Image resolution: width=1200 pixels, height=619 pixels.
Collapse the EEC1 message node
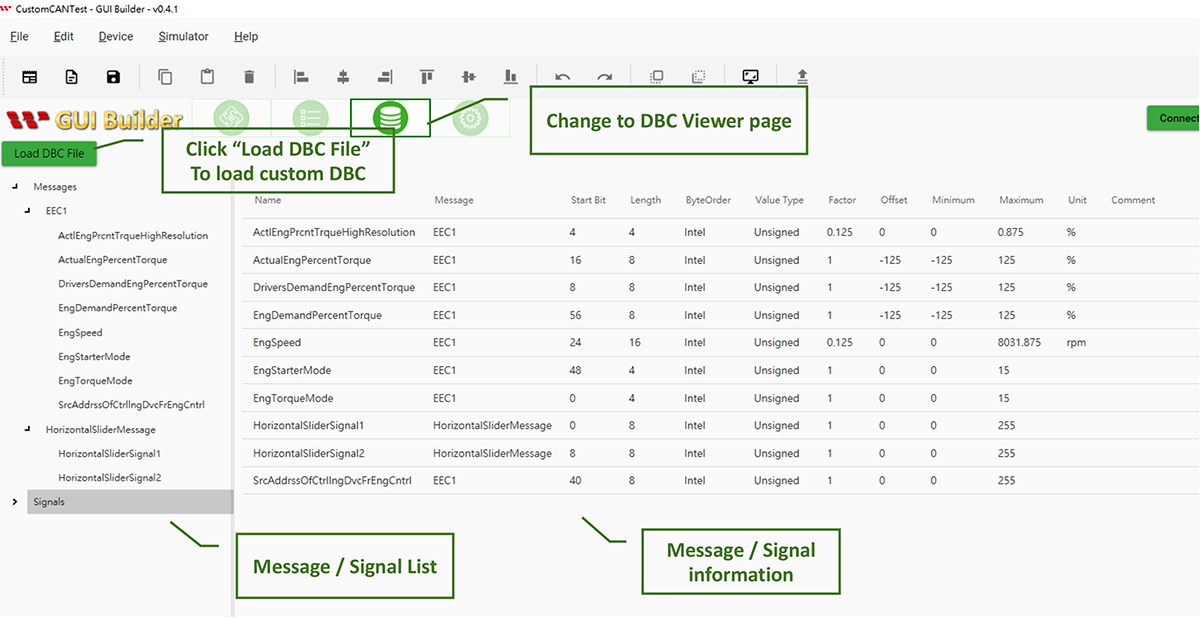[x=27, y=211]
